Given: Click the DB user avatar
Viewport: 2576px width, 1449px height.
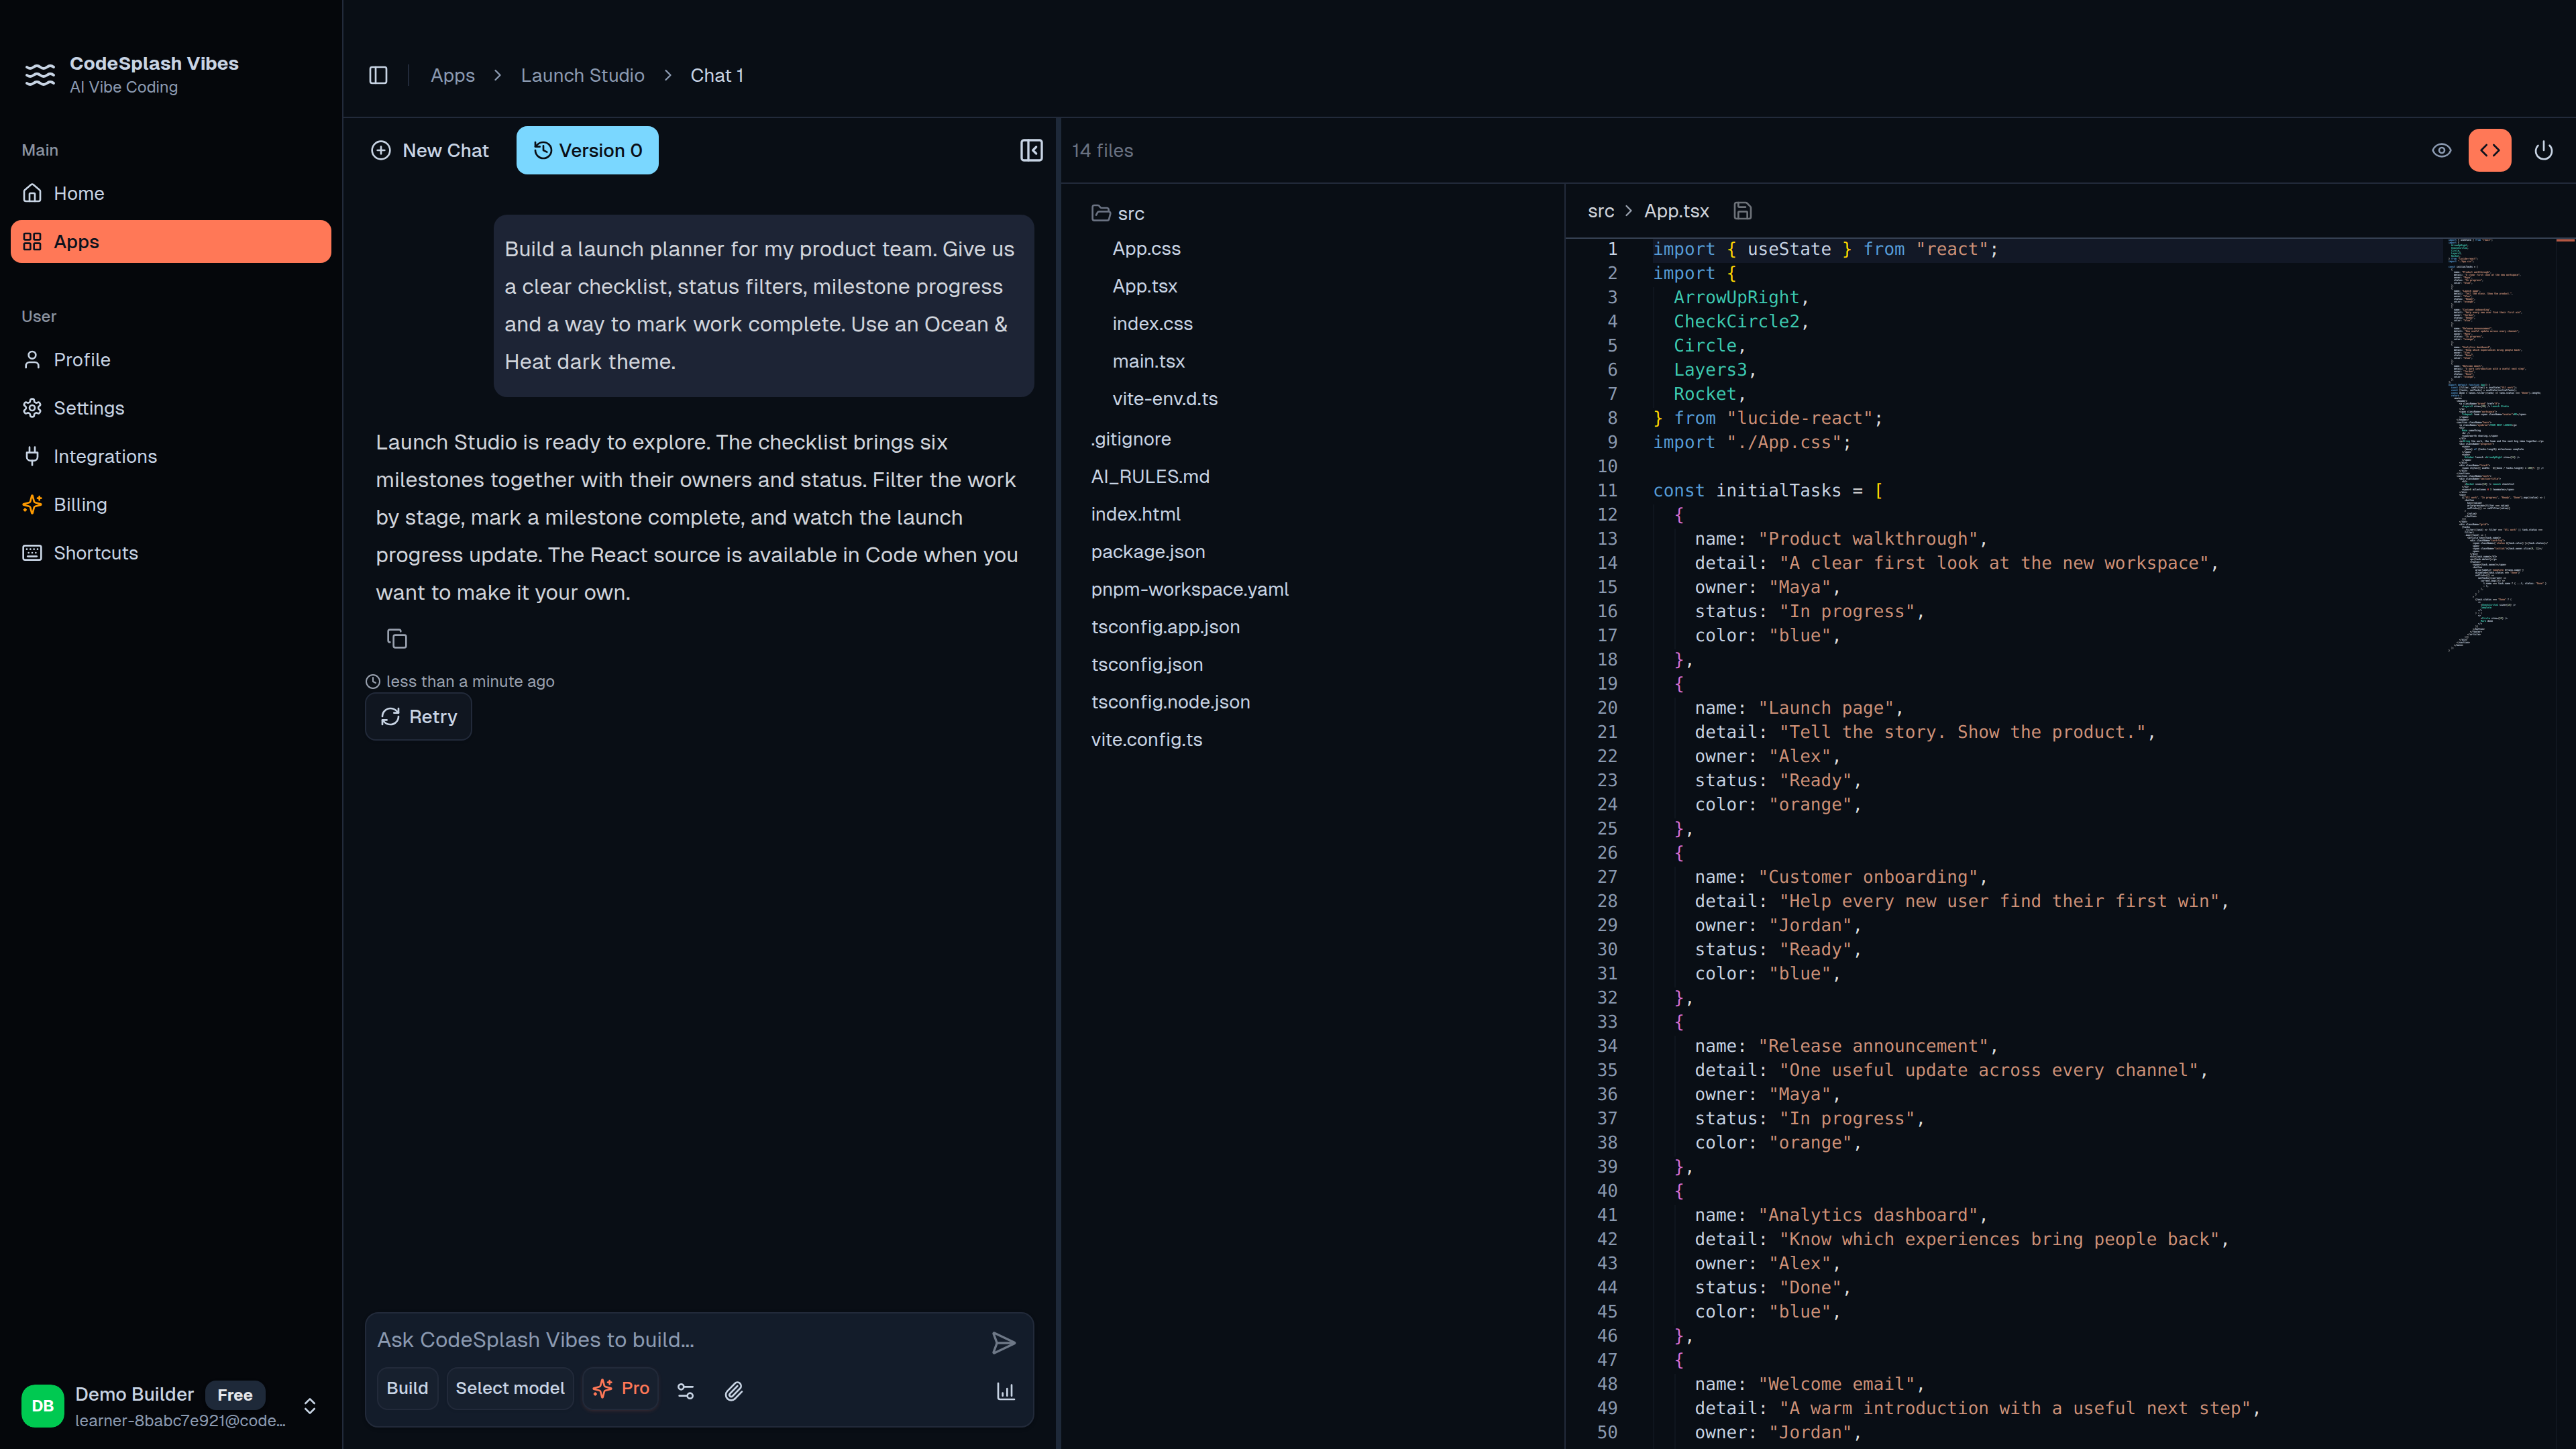Looking at the screenshot, I should click(43, 1406).
